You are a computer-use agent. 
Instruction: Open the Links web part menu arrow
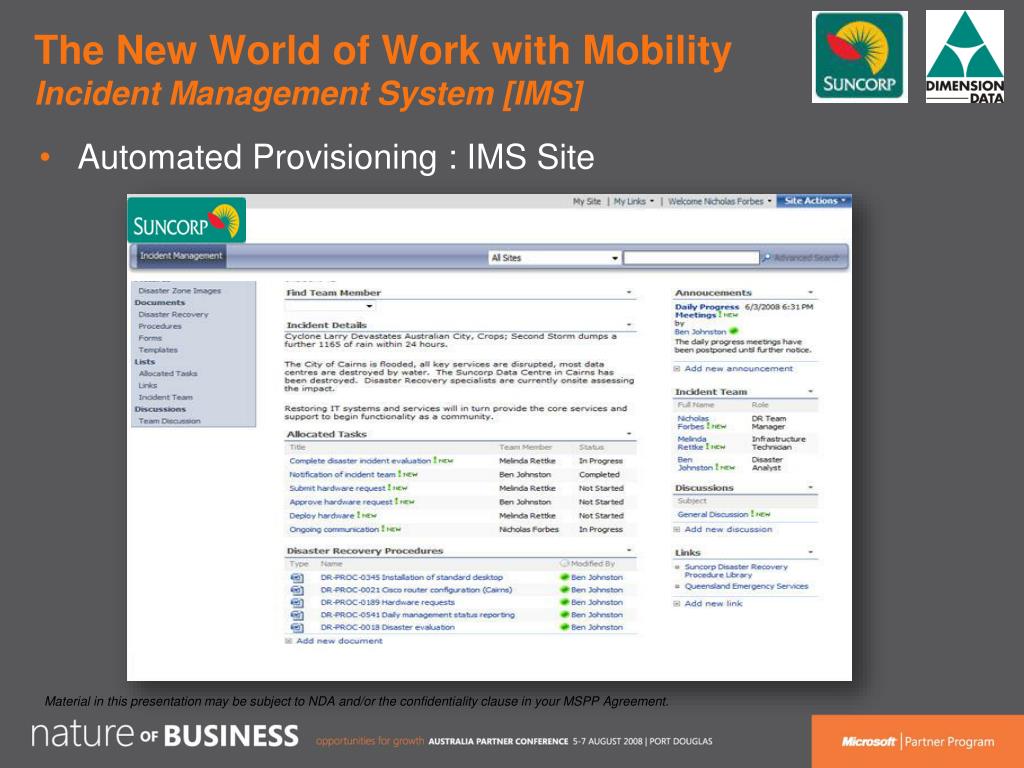click(x=810, y=552)
